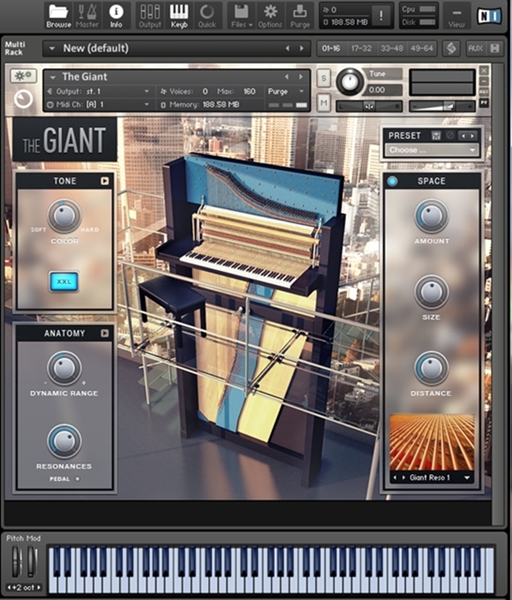The height and width of the screenshot is (600, 512).
Task: Click the +2 oct keyboard octave control
Action: (24, 587)
